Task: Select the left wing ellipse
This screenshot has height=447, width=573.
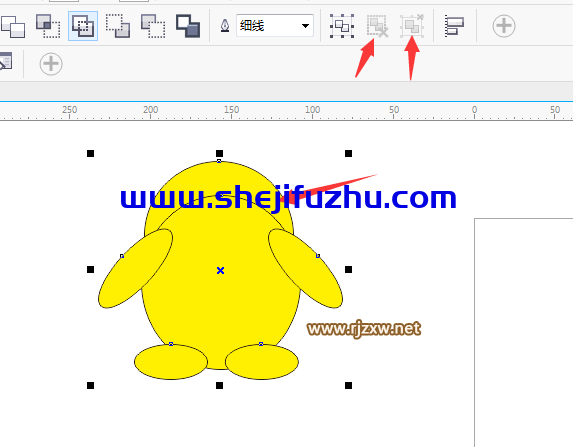Action: [x=135, y=268]
